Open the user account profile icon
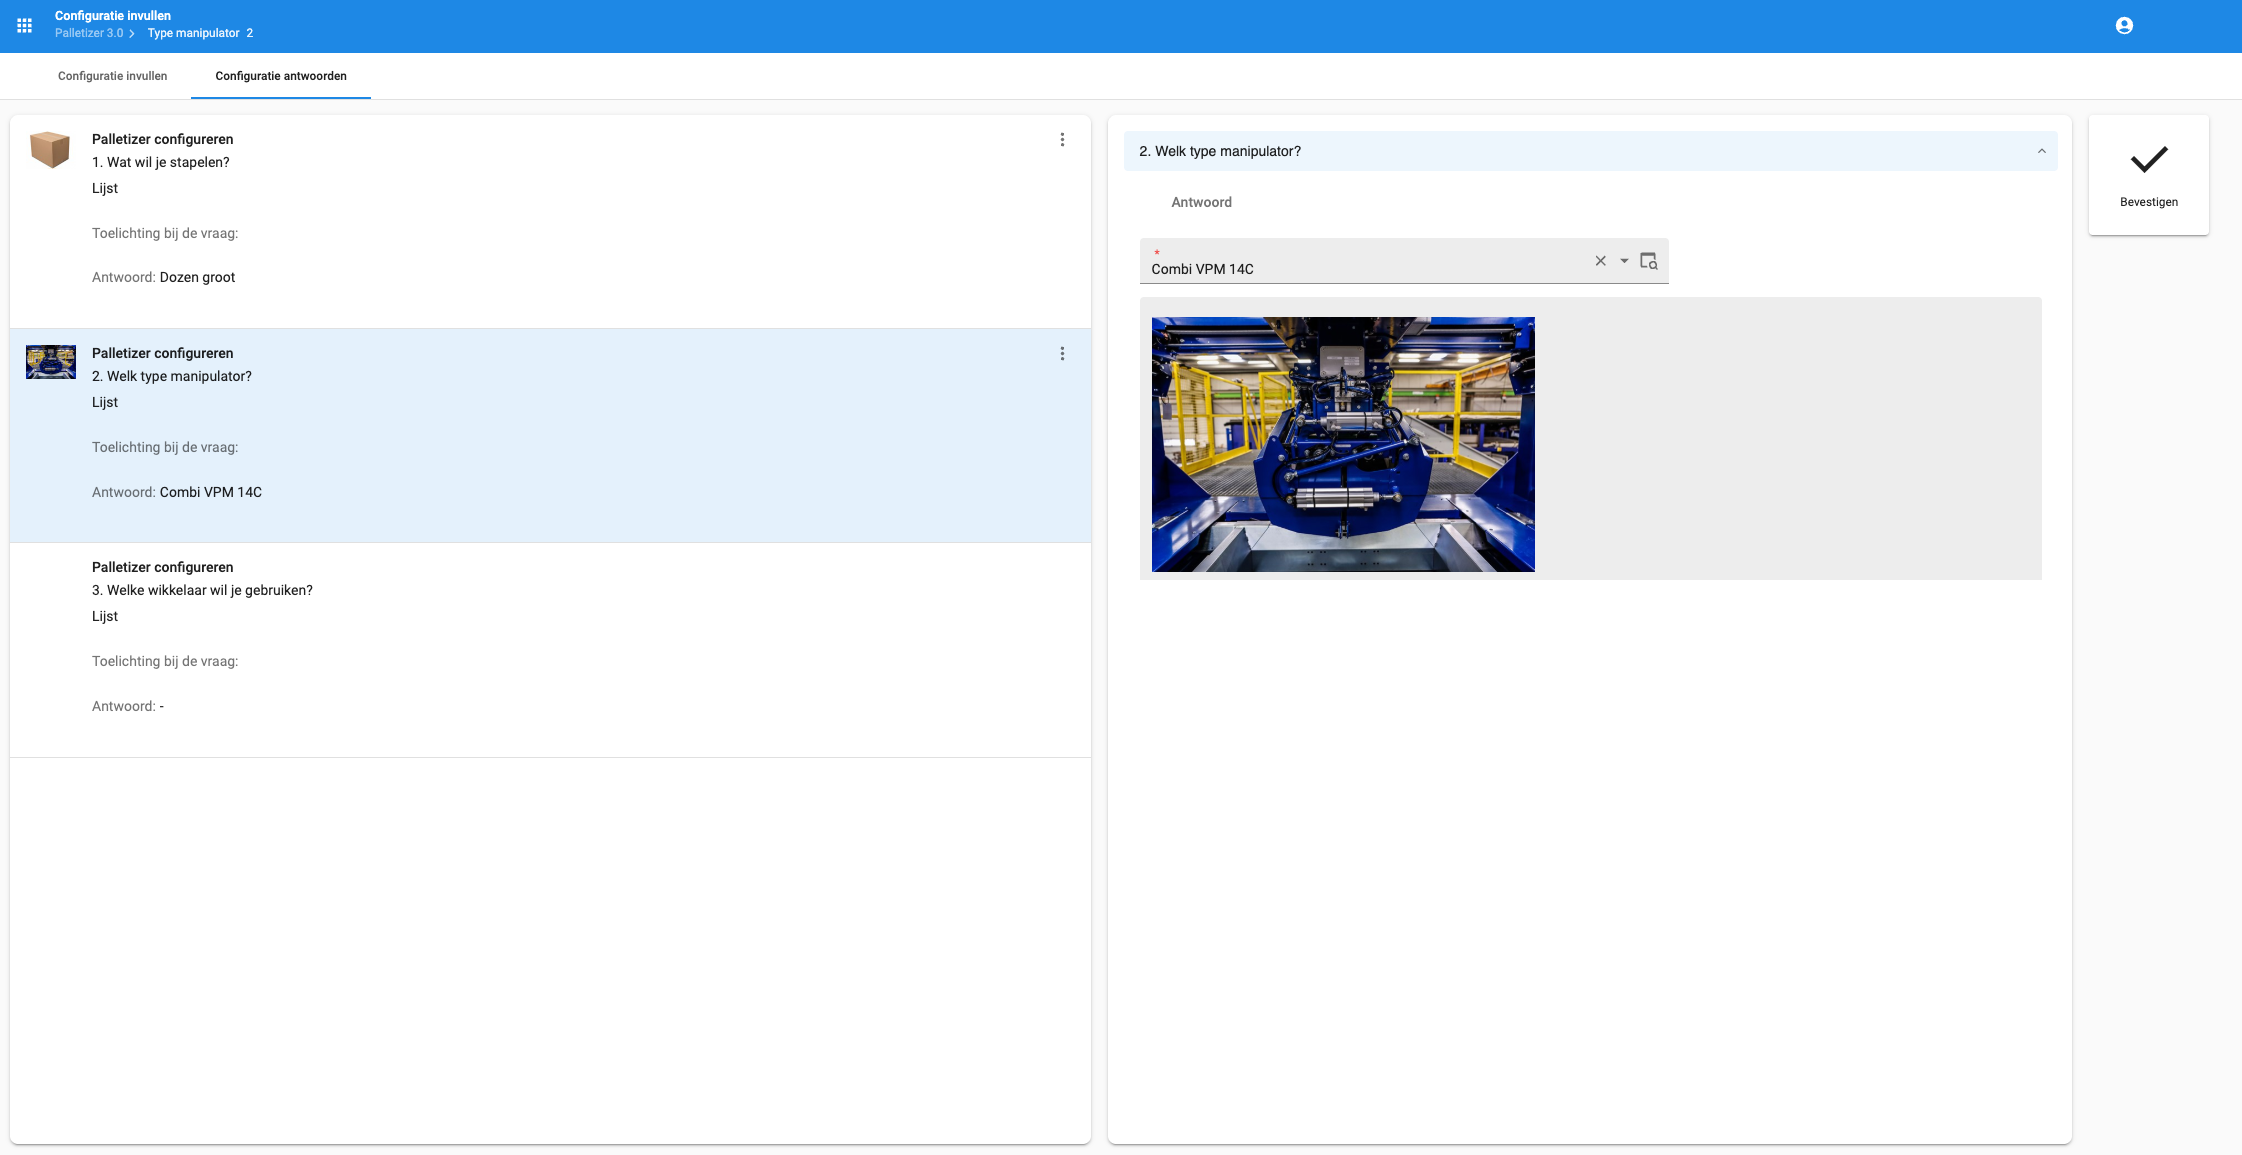 [x=2124, y=26]
